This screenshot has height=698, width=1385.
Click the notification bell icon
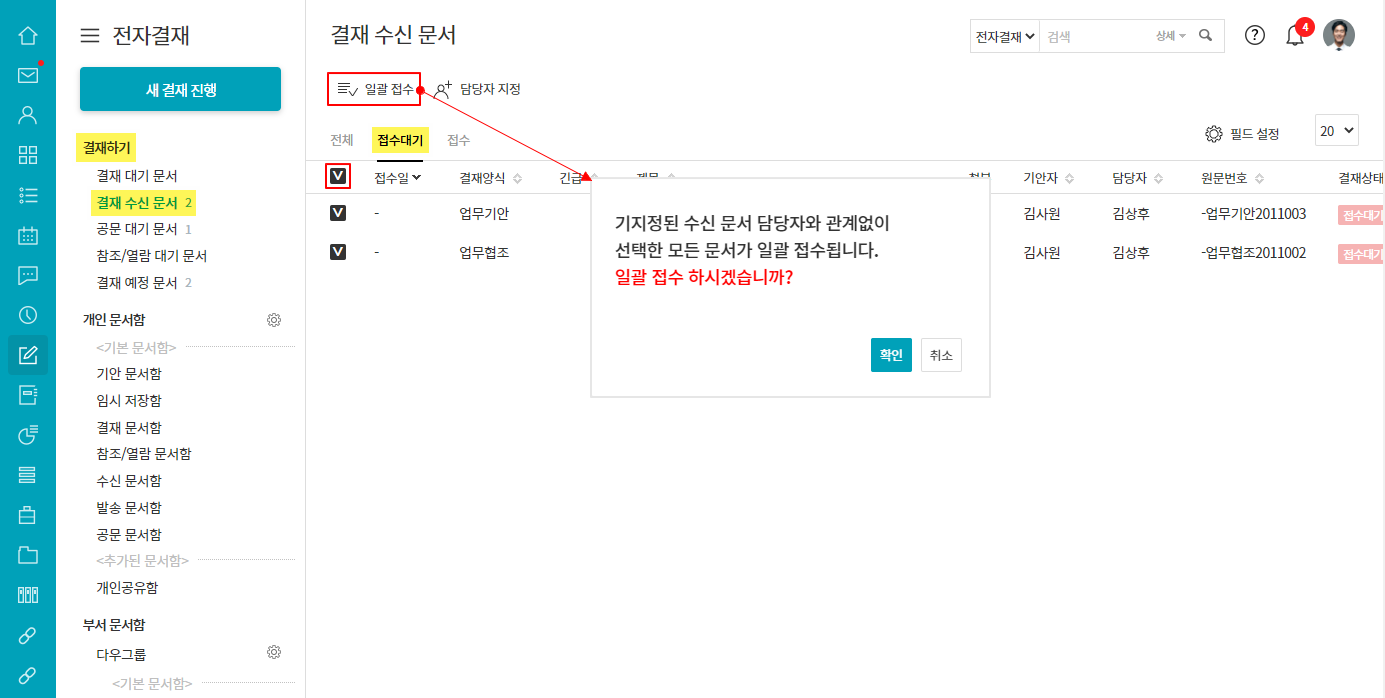(1295, 36)
